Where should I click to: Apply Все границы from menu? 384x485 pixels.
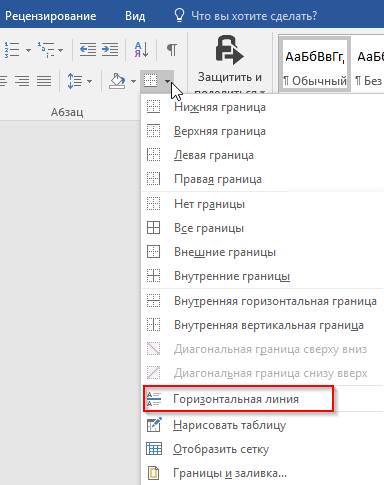(x=263, y=228)
